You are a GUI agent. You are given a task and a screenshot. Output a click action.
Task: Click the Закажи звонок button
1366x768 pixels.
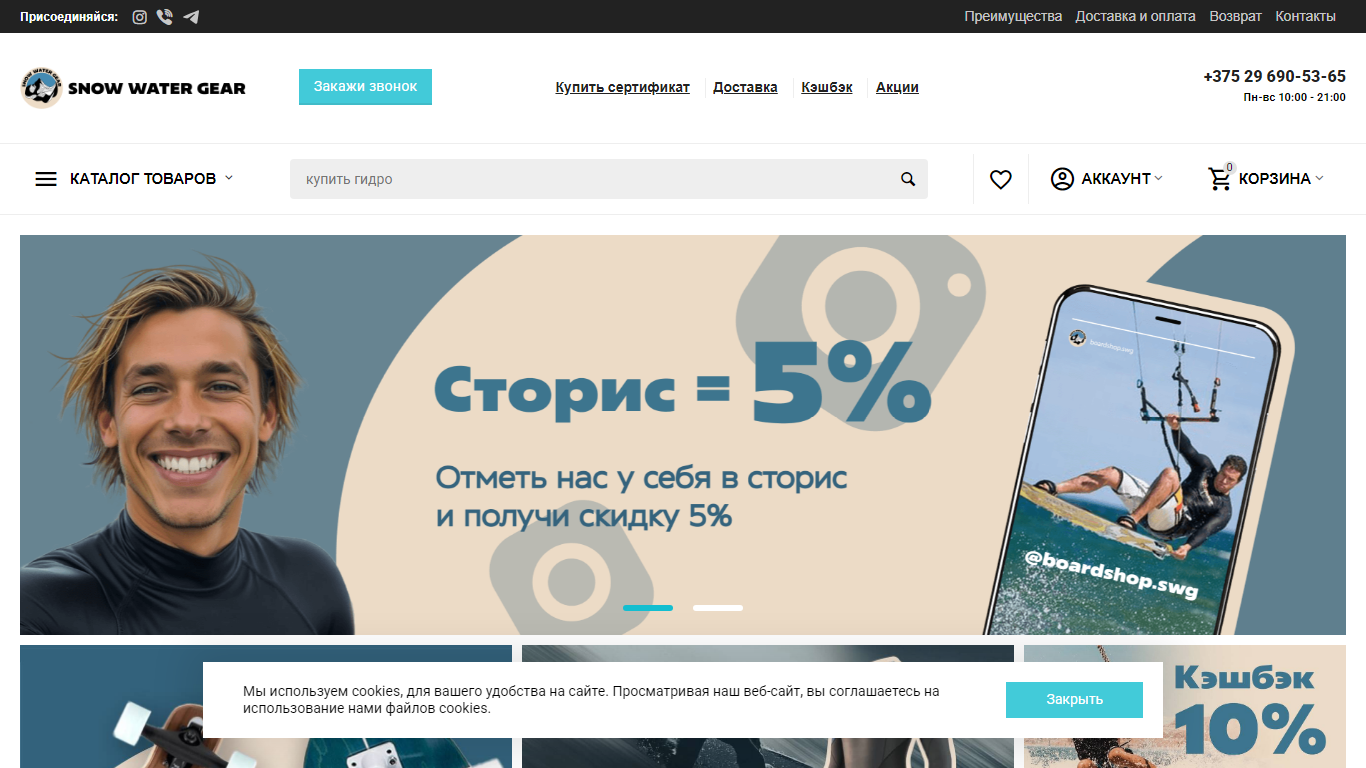click(365, 87)
